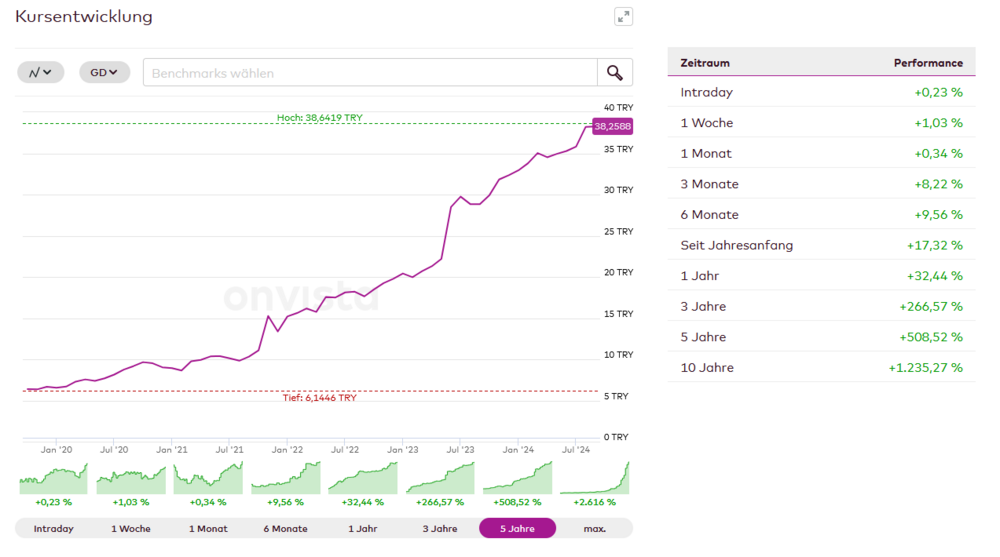Click the Performance column header

point(928,63)
